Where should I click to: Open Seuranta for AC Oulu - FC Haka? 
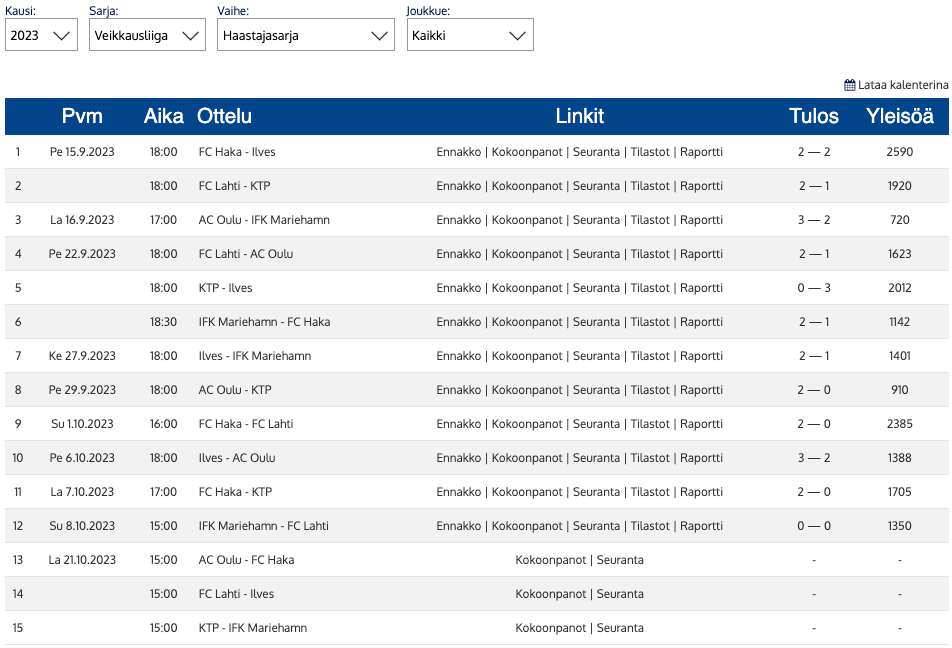tap(620, 560)
